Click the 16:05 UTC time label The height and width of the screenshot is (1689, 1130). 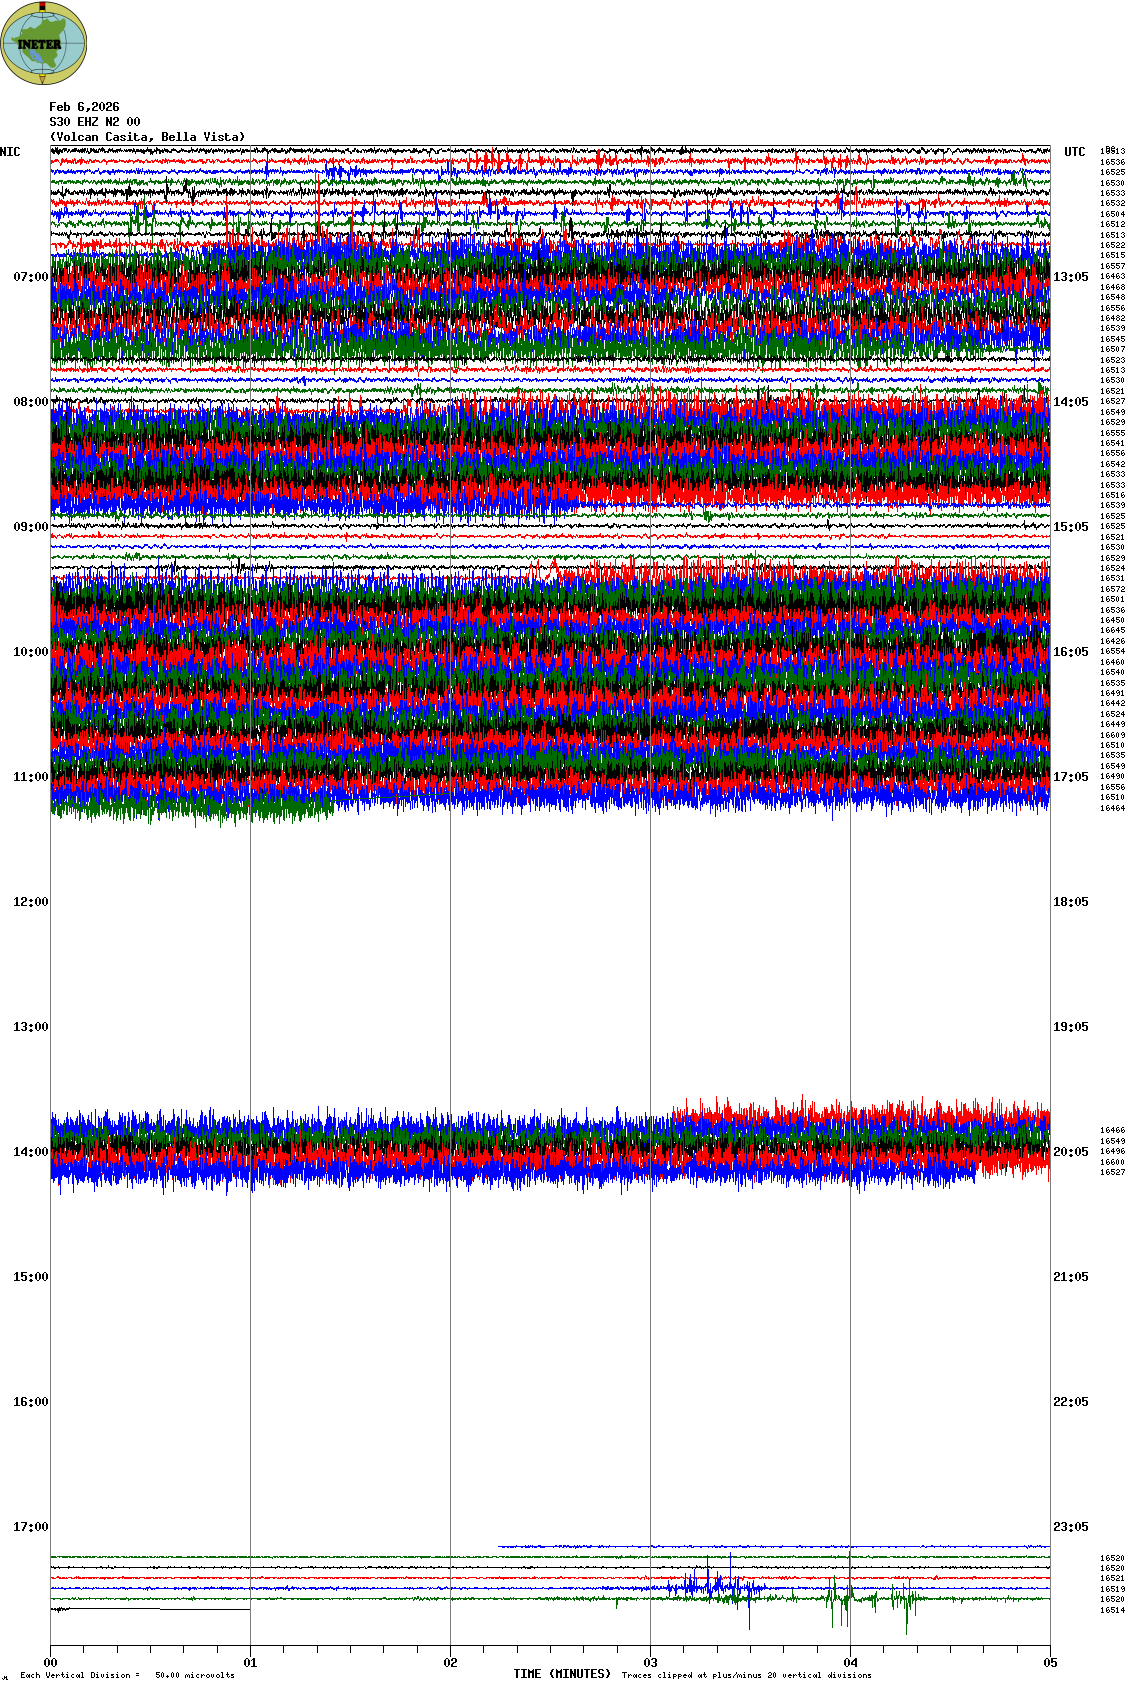click(x=1070, y=652)
